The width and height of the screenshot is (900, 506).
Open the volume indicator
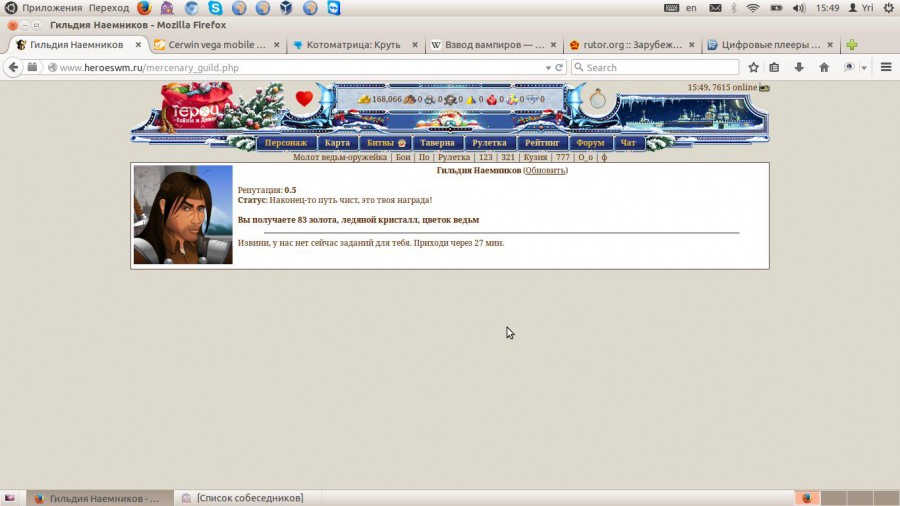click(x=799, y=7)
